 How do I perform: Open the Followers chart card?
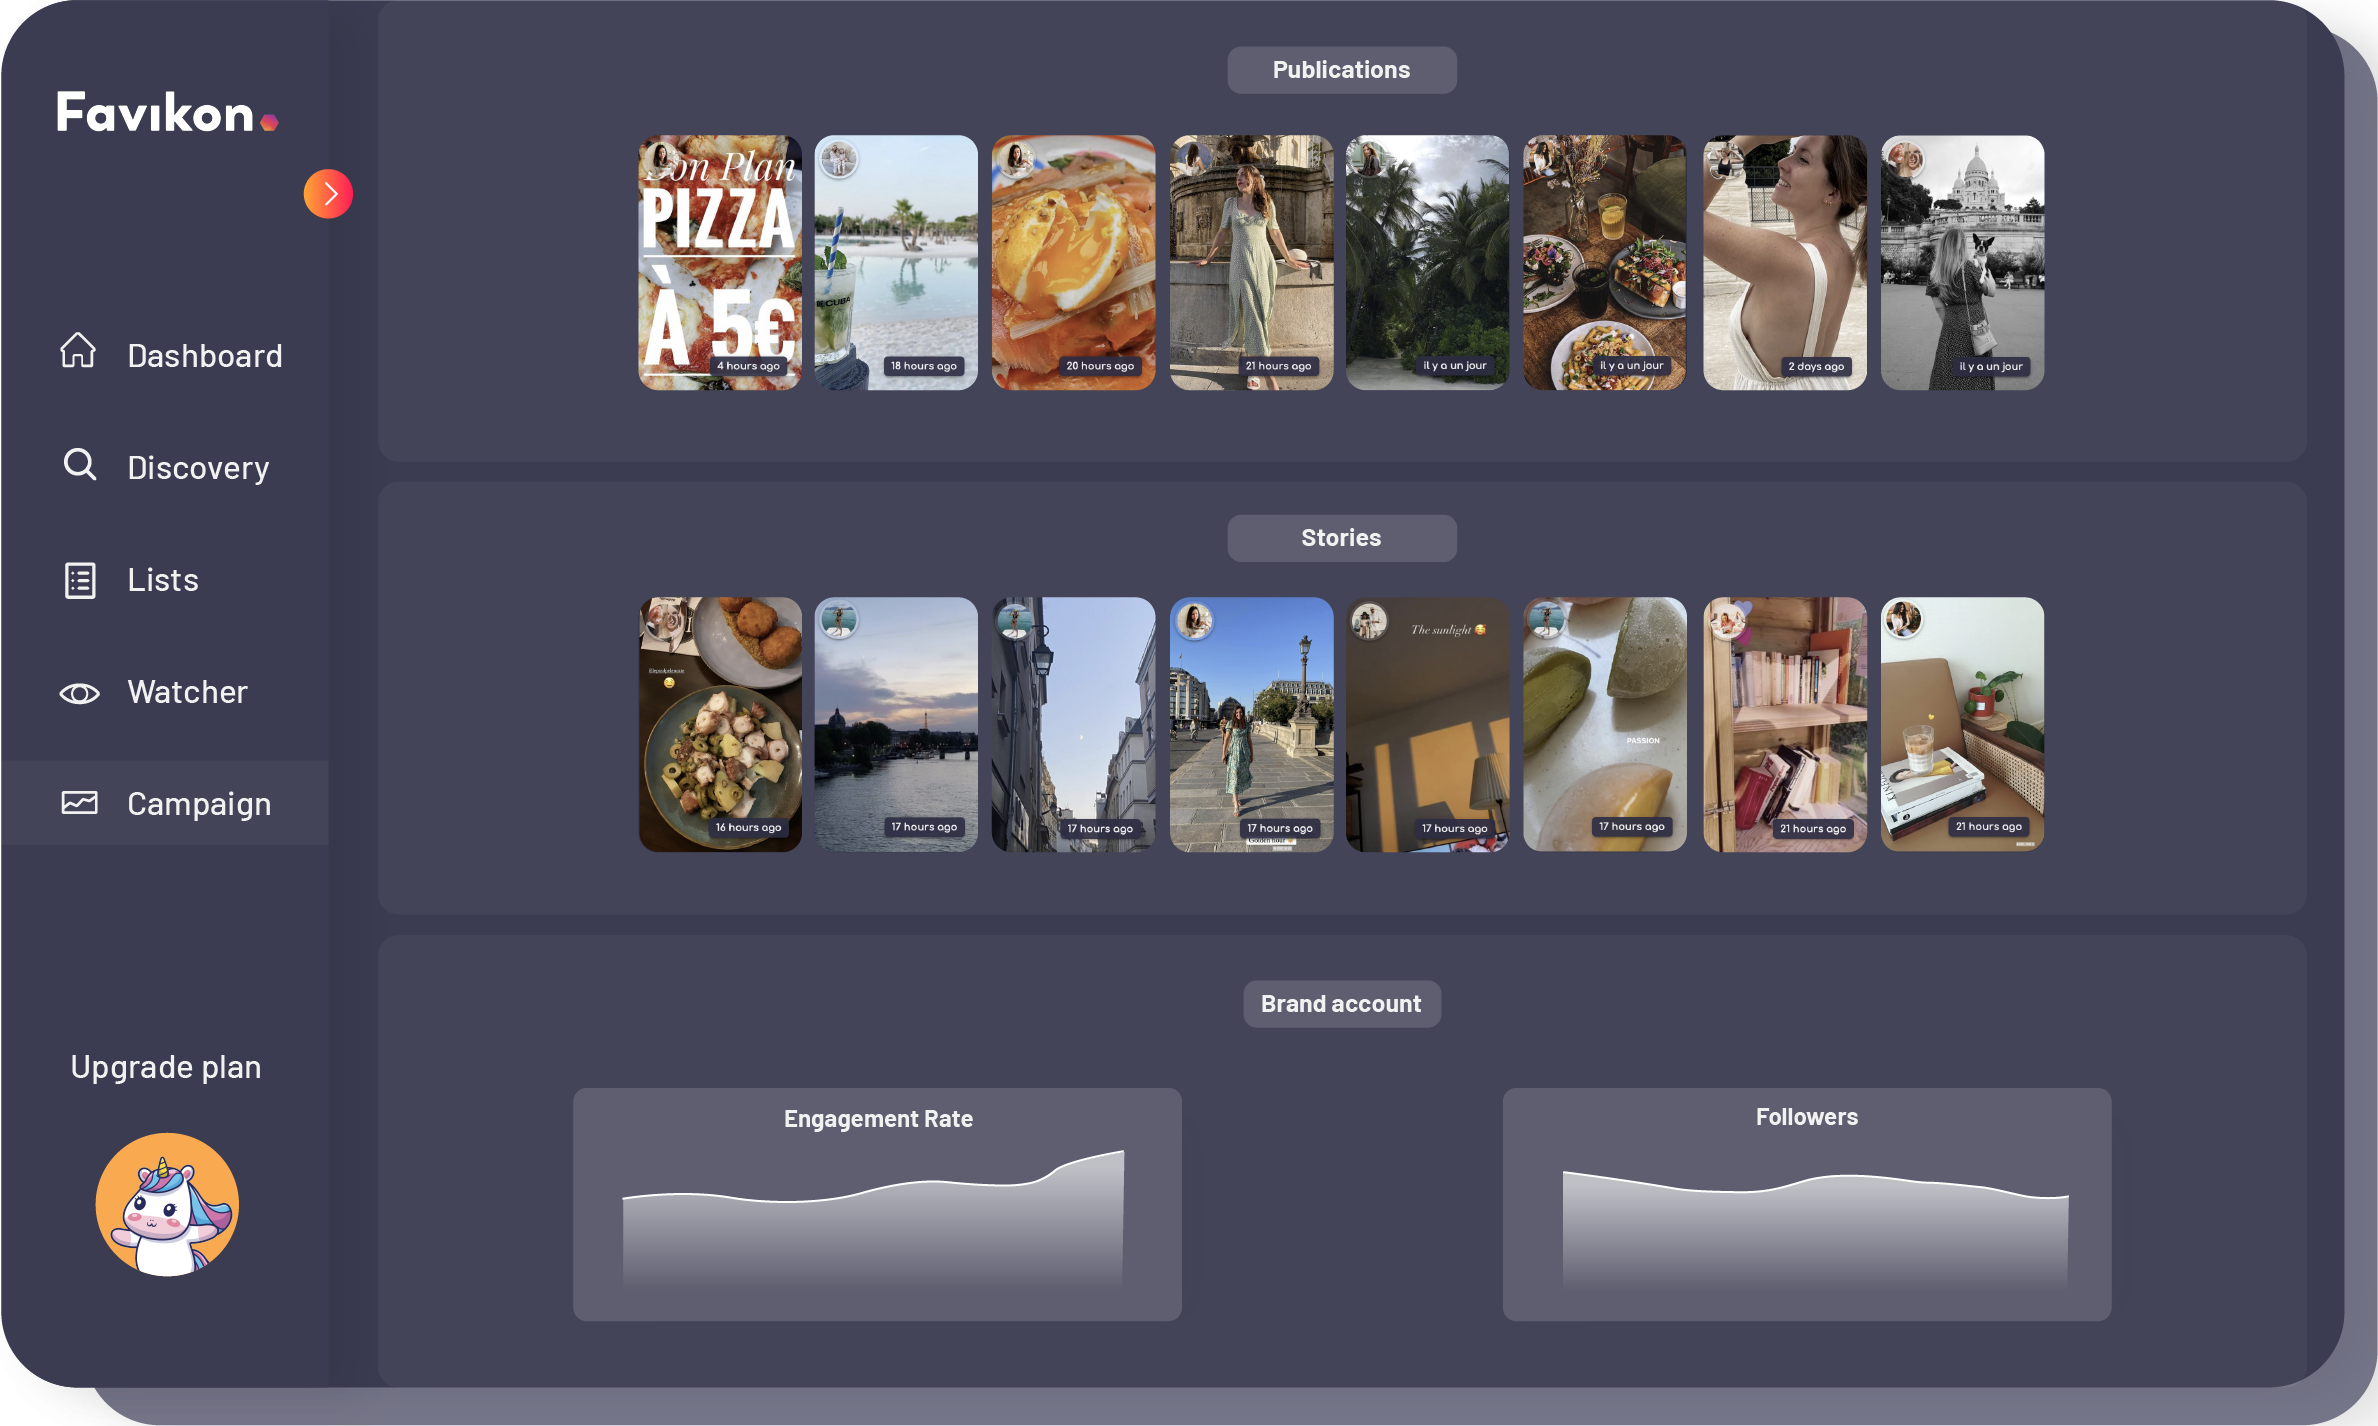[1806, 1204]
